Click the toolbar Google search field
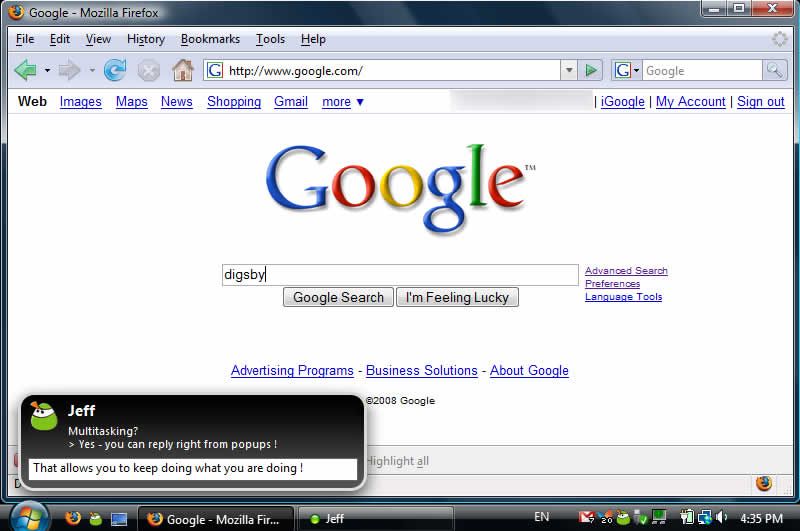 click(702, 70)
